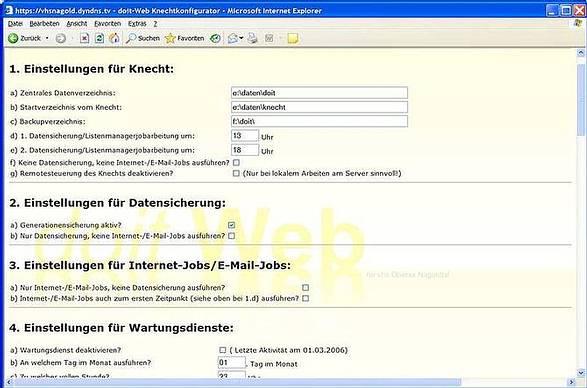Click the Zentrales Datenverzeichnis input field

[x=319, y=93]
